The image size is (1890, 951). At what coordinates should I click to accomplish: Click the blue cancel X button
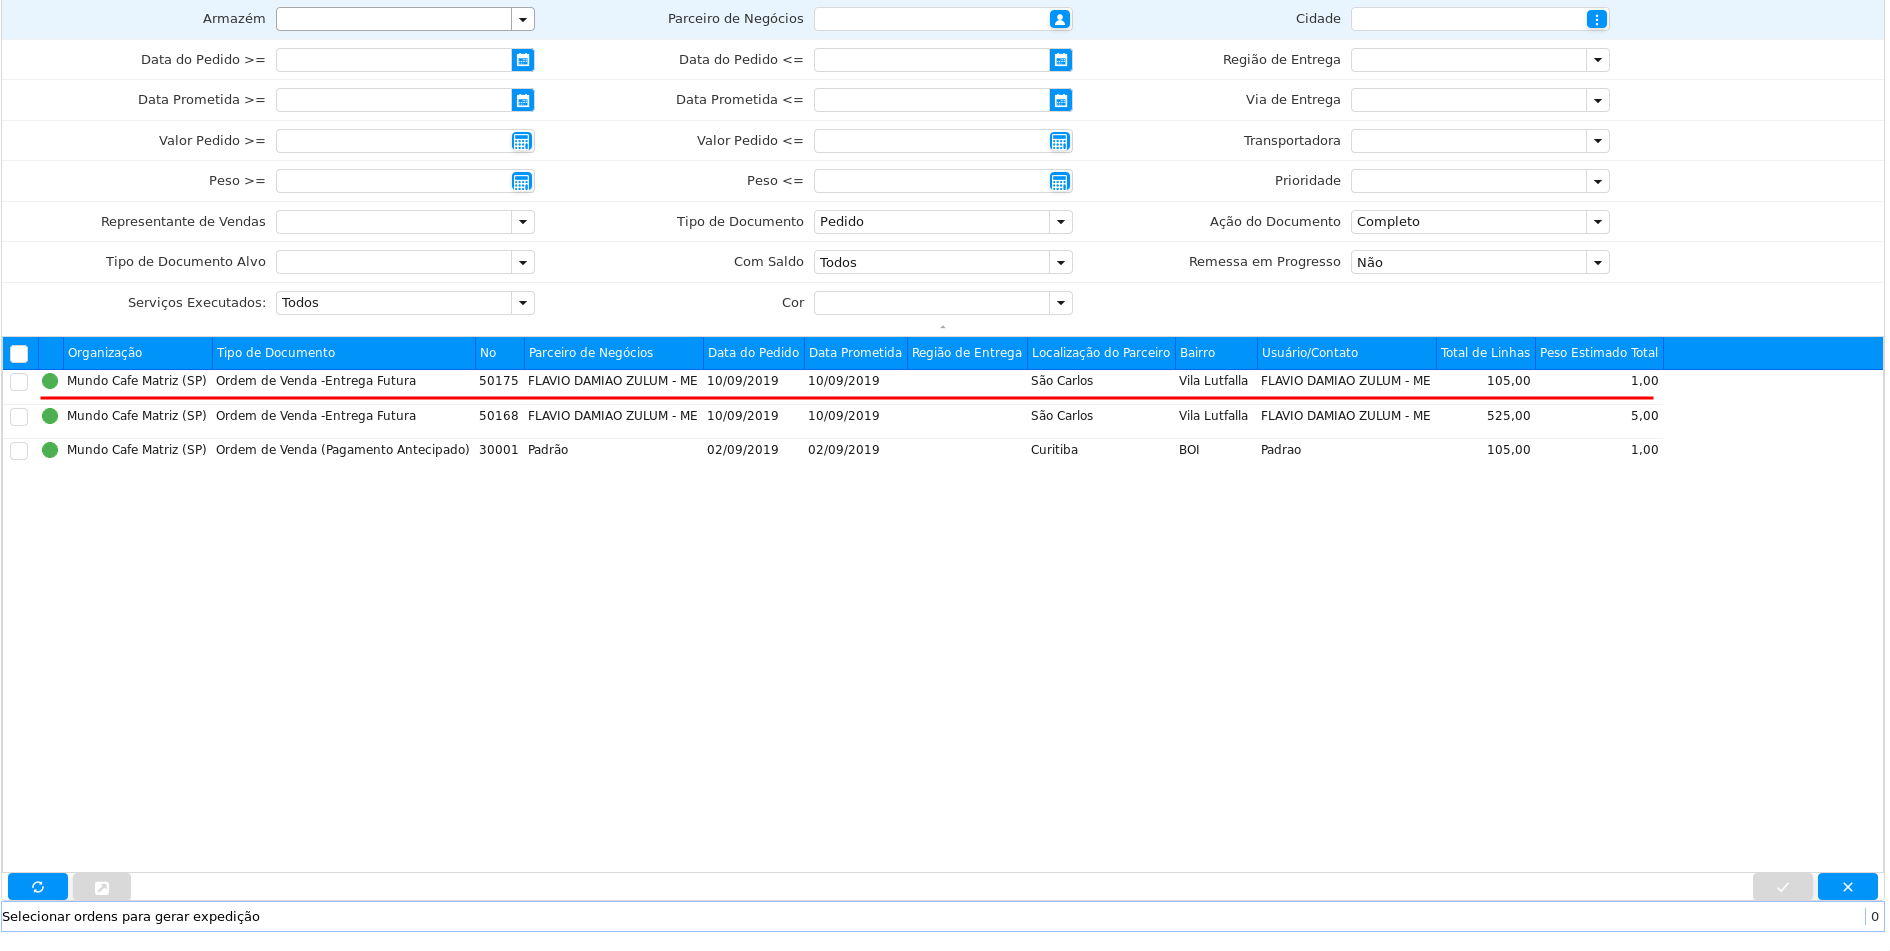1847,887
